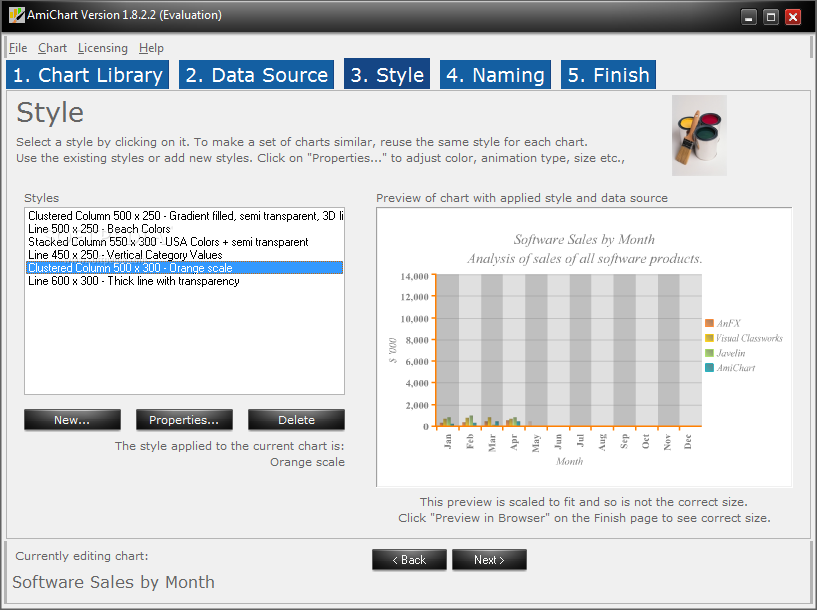Go to the 4. Naming step
This screenshot has height=610, width=817.
(495, 75)
